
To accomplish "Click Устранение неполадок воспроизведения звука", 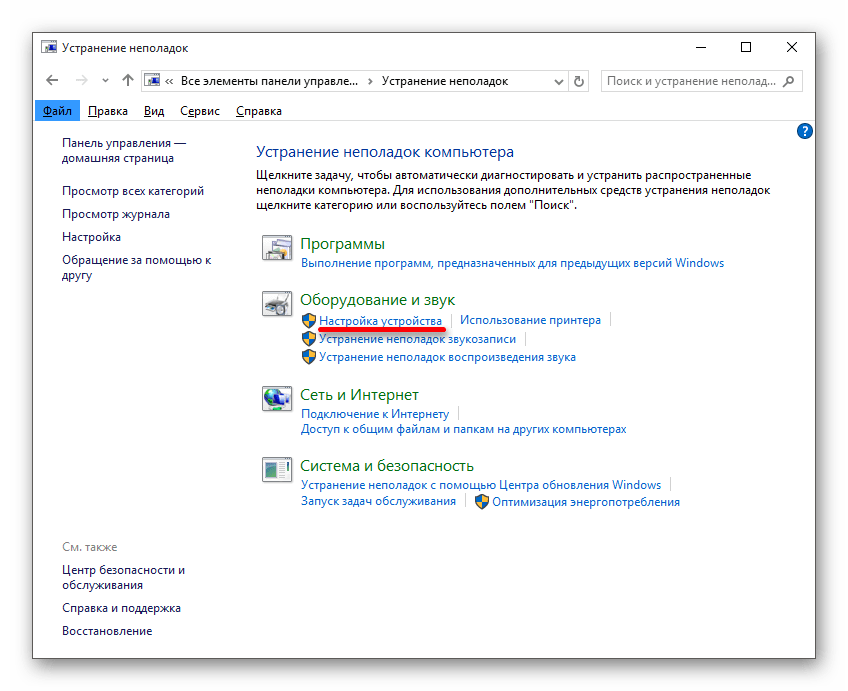I will [447, 357].
